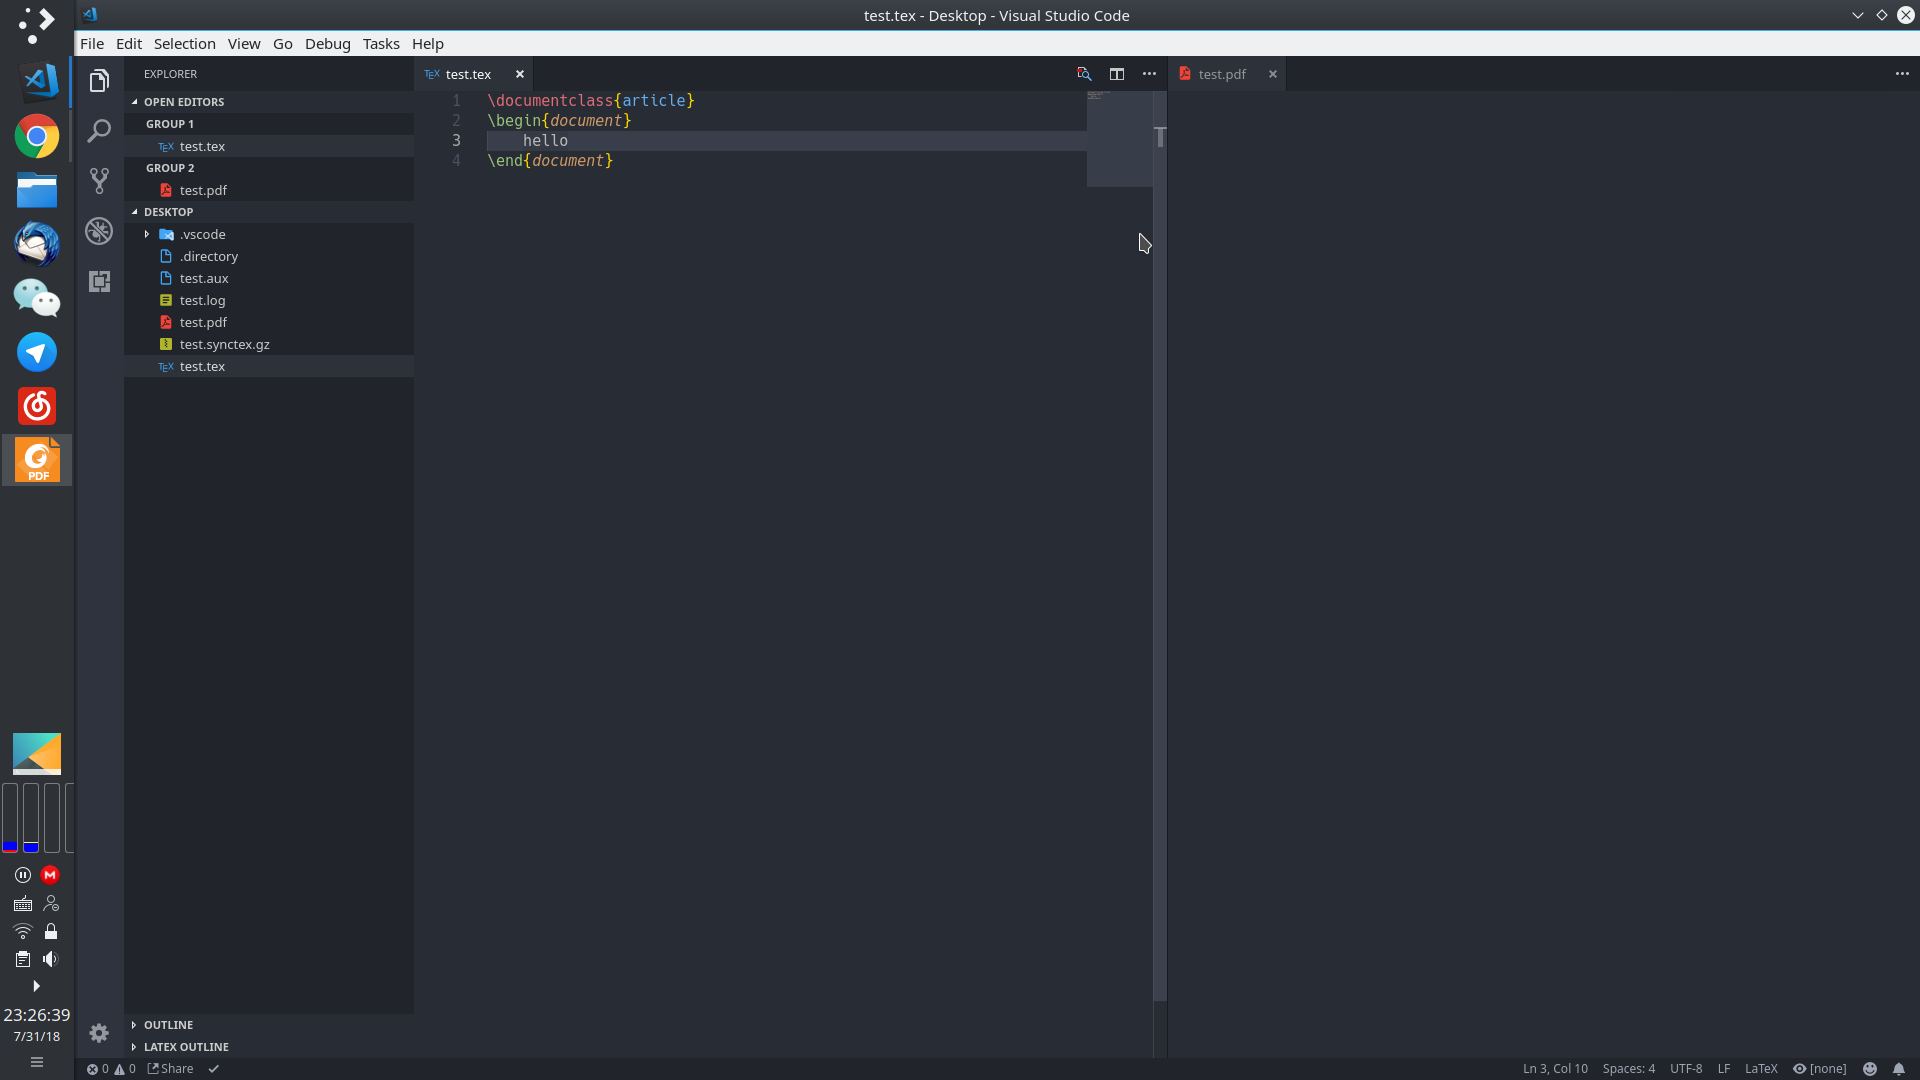Toggle the eye [none] status item
The height and width of the screenshot is (1080, 1920).
(1820, 1068)
